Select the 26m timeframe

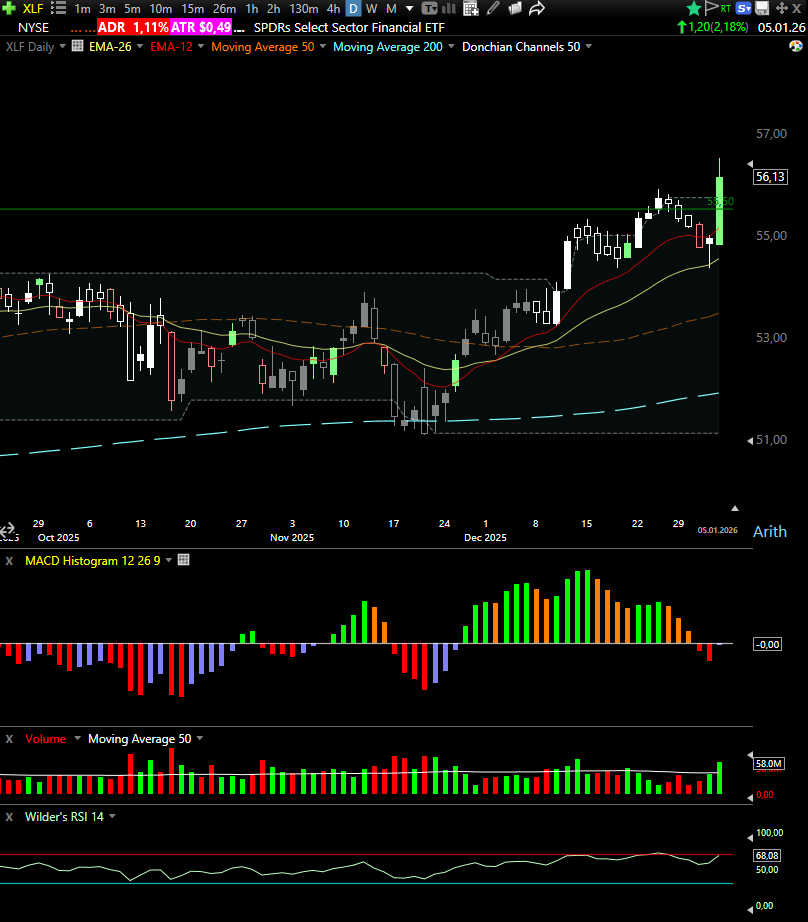pos(225,9)
